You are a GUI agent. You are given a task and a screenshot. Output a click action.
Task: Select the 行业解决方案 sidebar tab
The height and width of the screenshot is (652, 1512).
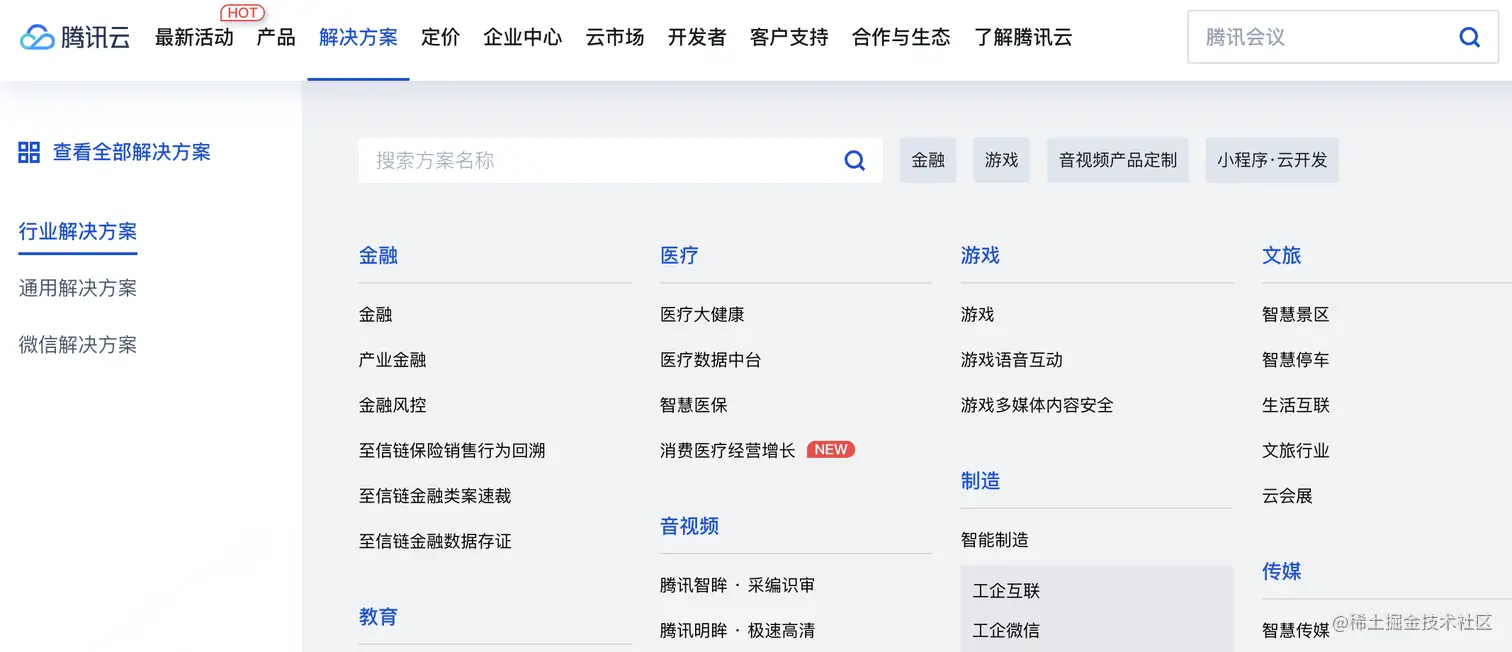pos(78,231)
